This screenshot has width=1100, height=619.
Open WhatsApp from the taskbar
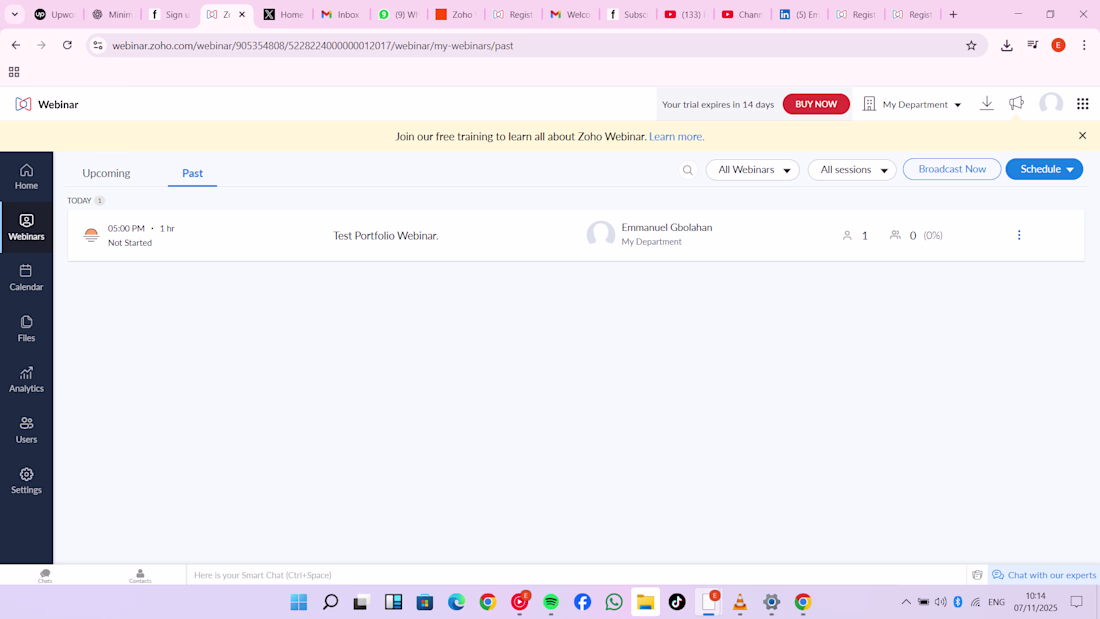pyautogui.click(x=614, y=602)
